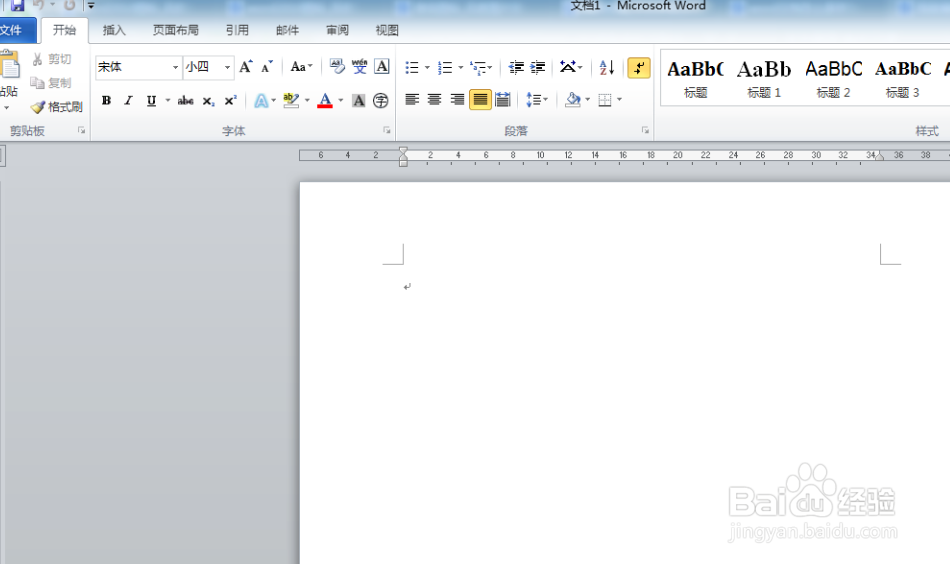Expand numbering style dropdown arrow
The width and height of the screenshot is (950, 564).
point(460,67)
